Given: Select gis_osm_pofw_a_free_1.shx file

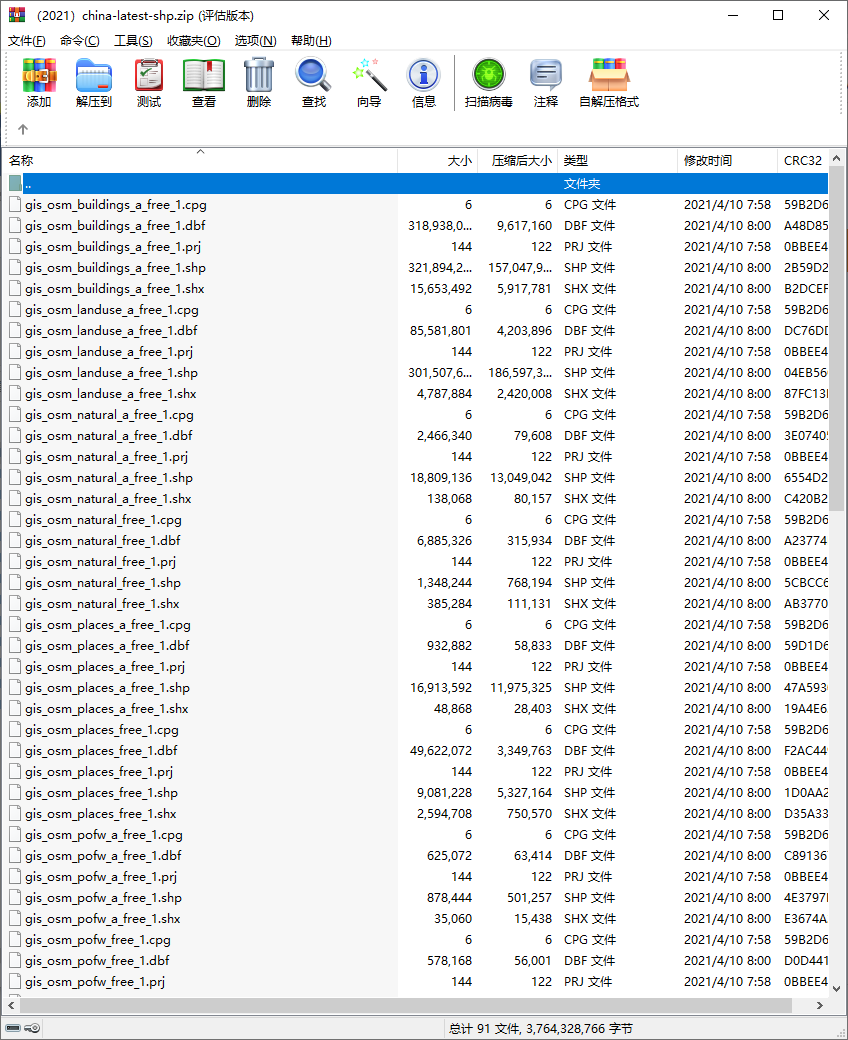Looking at the screenshot, I should pyautogui.click(x=416, y=919).
